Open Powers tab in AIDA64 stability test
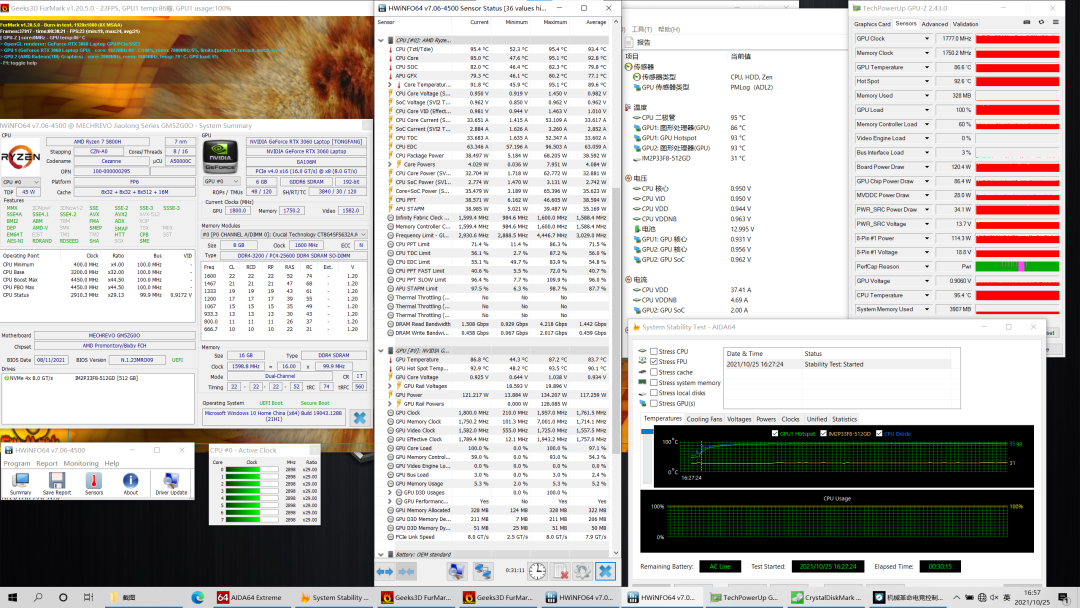Image resolution: width=1080 pixels, height=608 pixels. 766,419
